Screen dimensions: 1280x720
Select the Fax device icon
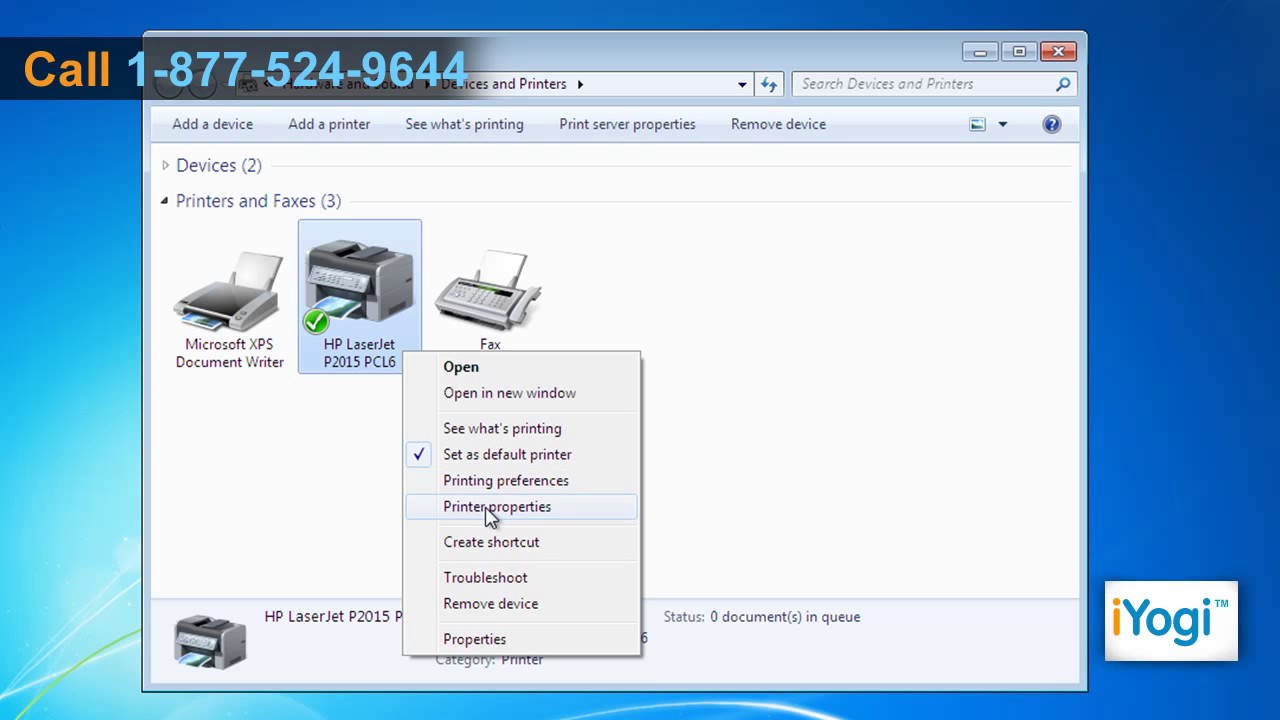[x=489, y=300]
